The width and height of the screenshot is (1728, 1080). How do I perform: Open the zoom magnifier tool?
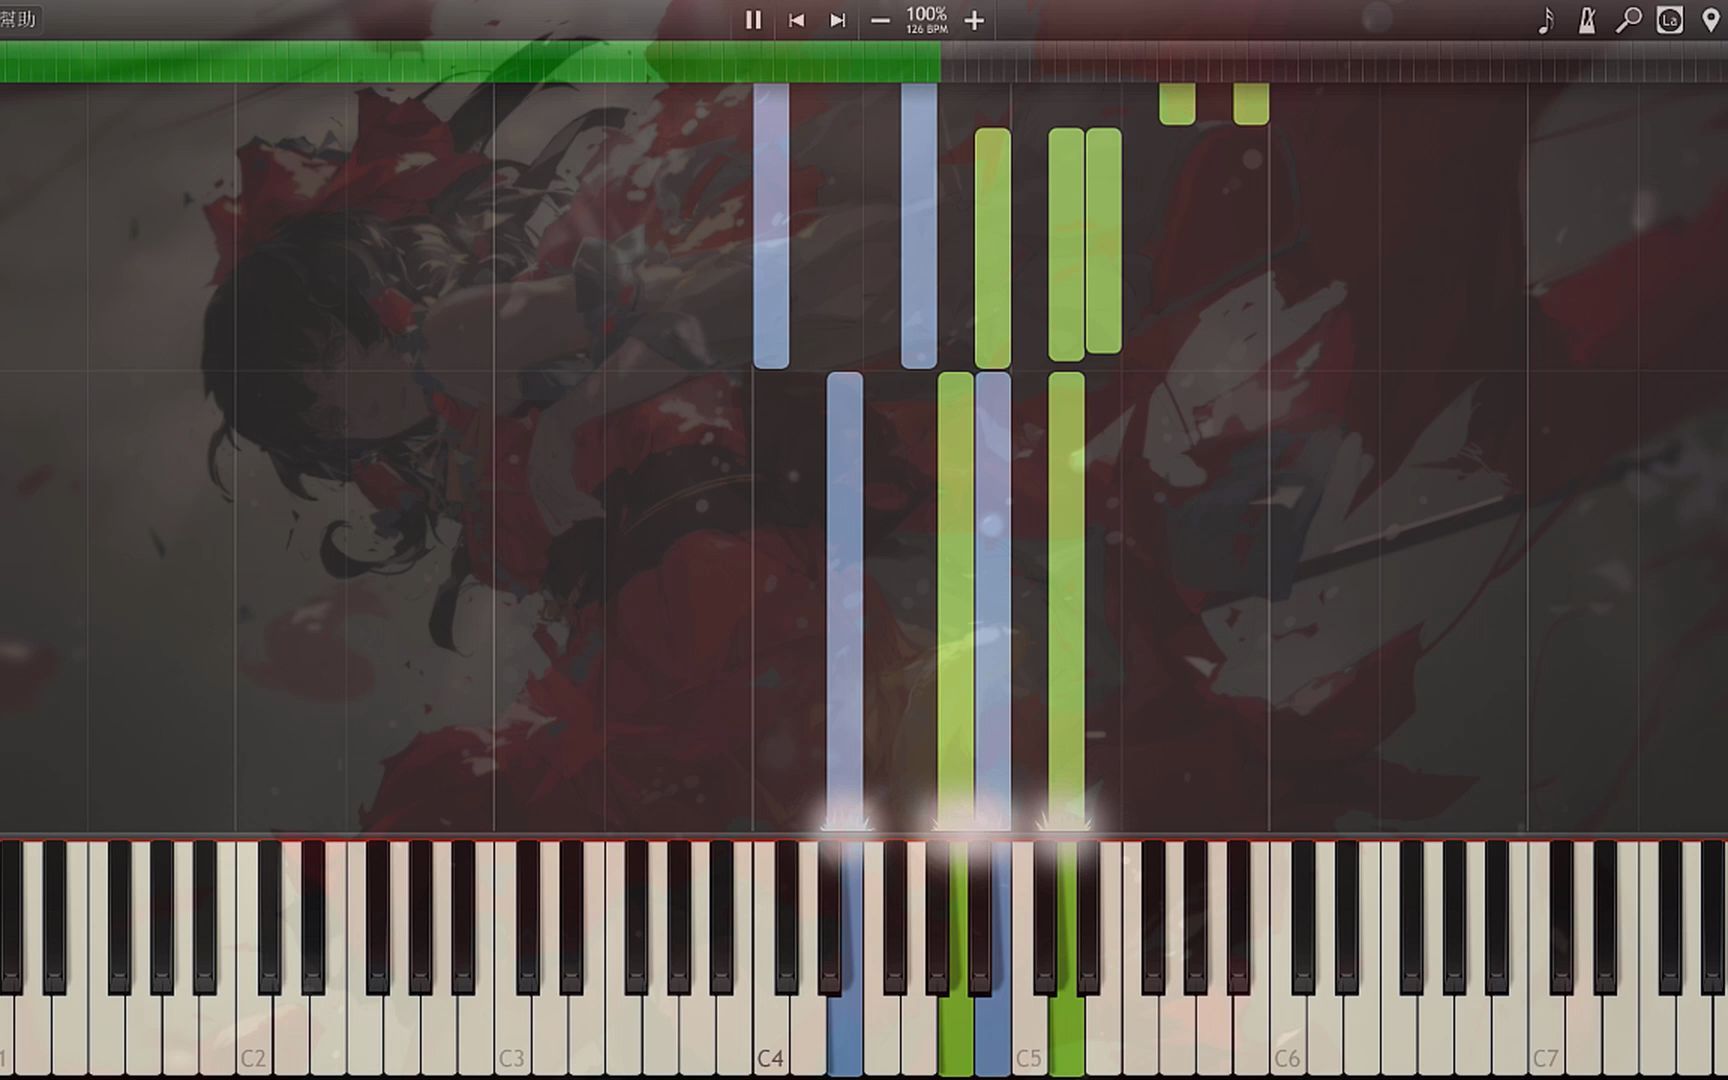[x=1628, y=20]
